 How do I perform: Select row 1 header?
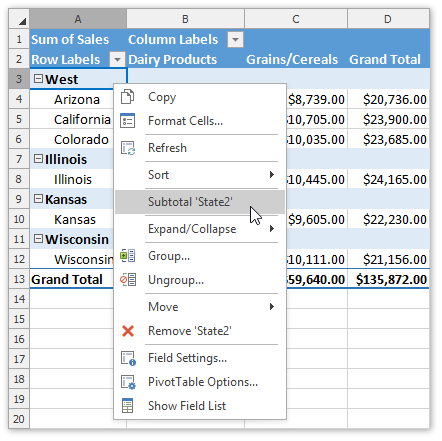(x=19, y=39)
